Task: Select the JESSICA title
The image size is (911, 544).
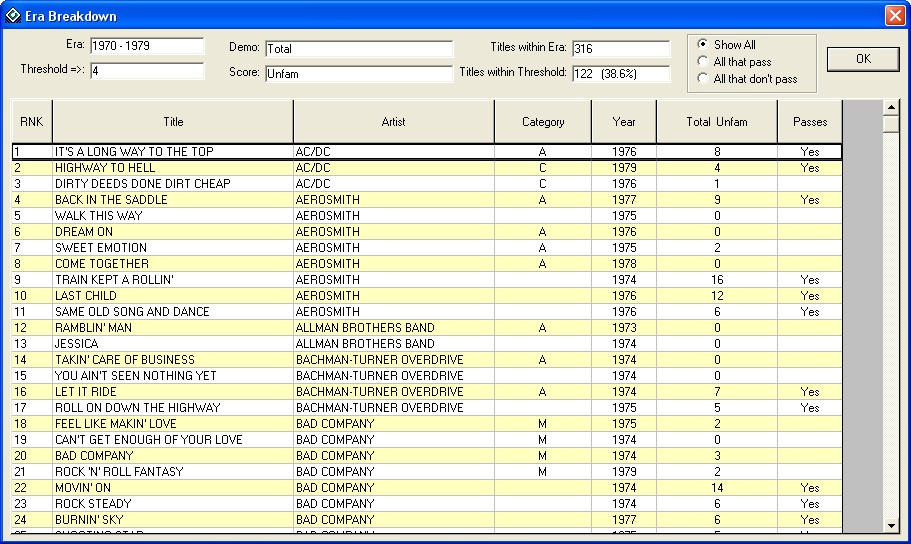Action: point(76,343)
